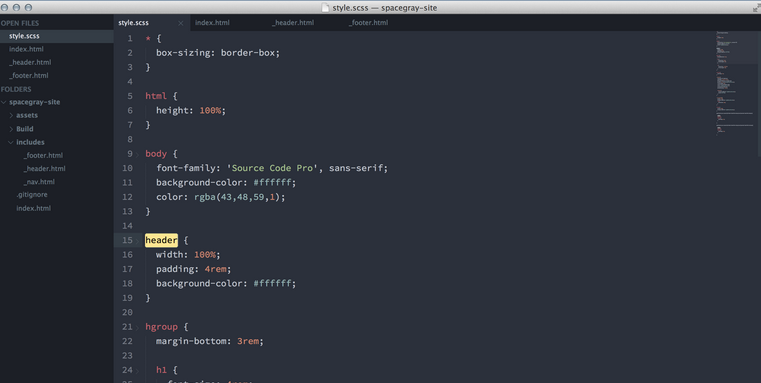The width and height of the screenshot is (761, 383).
Task: Click line number 20 in the gutter
Action: (127, 312)
